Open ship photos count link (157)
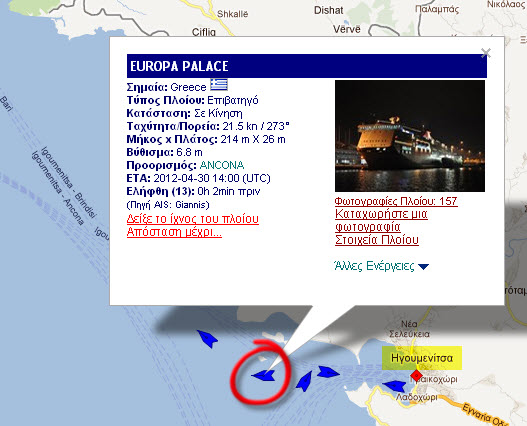The width and height of the screenshot is (527, 426). [x=396, y=201]
